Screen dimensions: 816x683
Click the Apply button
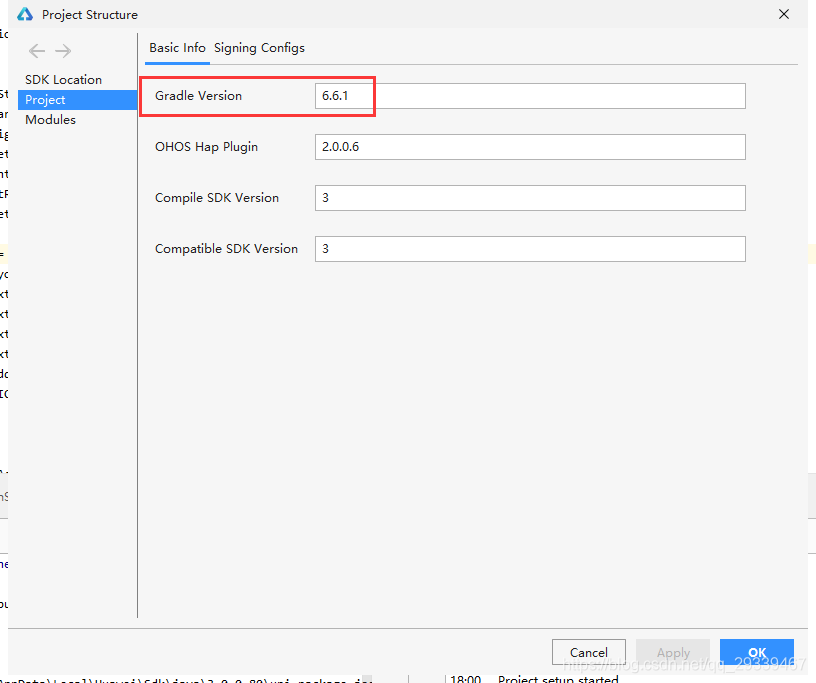click(x=673, y=652)
